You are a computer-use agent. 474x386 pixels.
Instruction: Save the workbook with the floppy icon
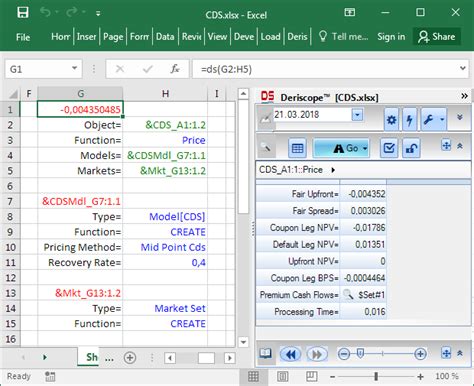[x=23, y=13]
